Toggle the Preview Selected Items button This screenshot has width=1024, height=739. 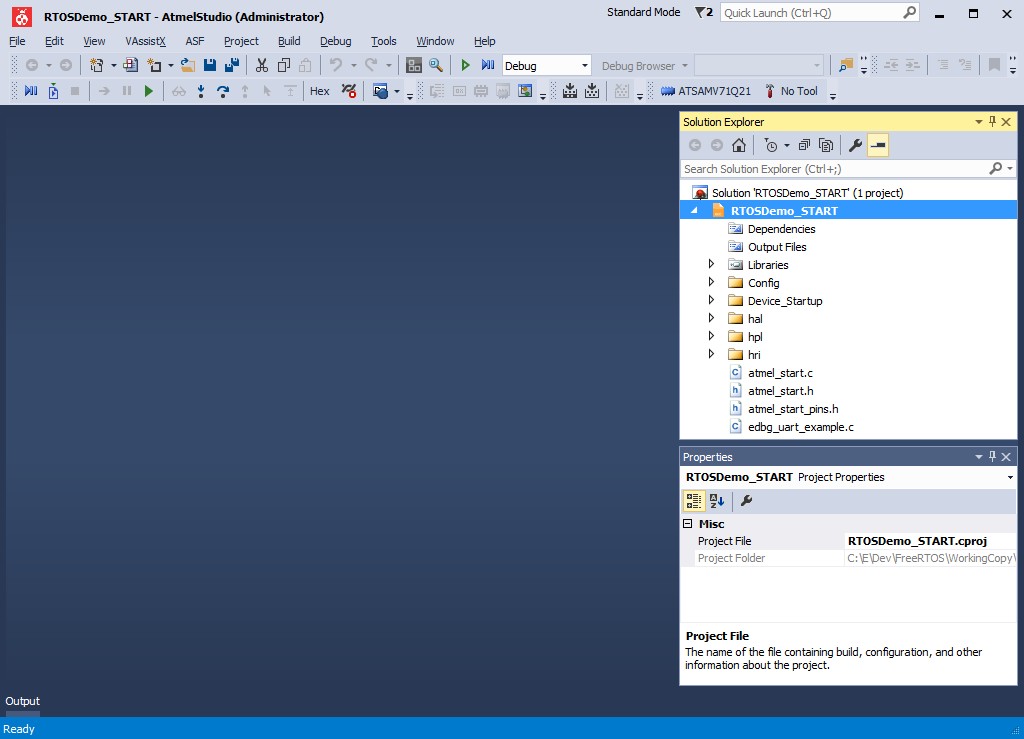click(x=878, y=145)
